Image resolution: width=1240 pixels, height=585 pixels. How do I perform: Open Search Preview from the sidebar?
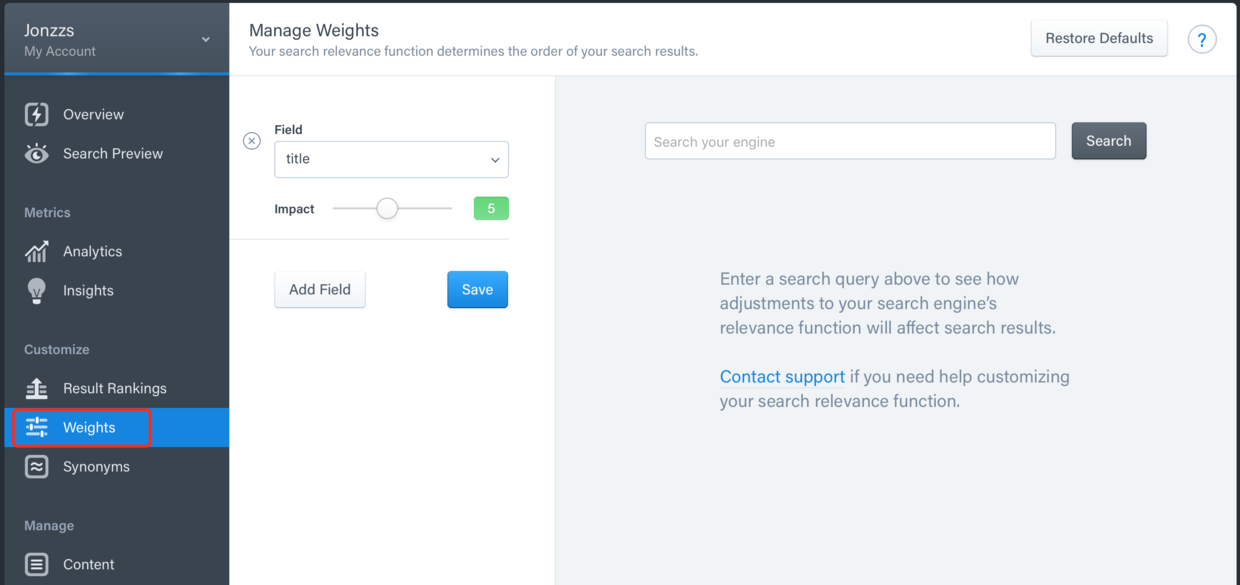coord(112,154)
